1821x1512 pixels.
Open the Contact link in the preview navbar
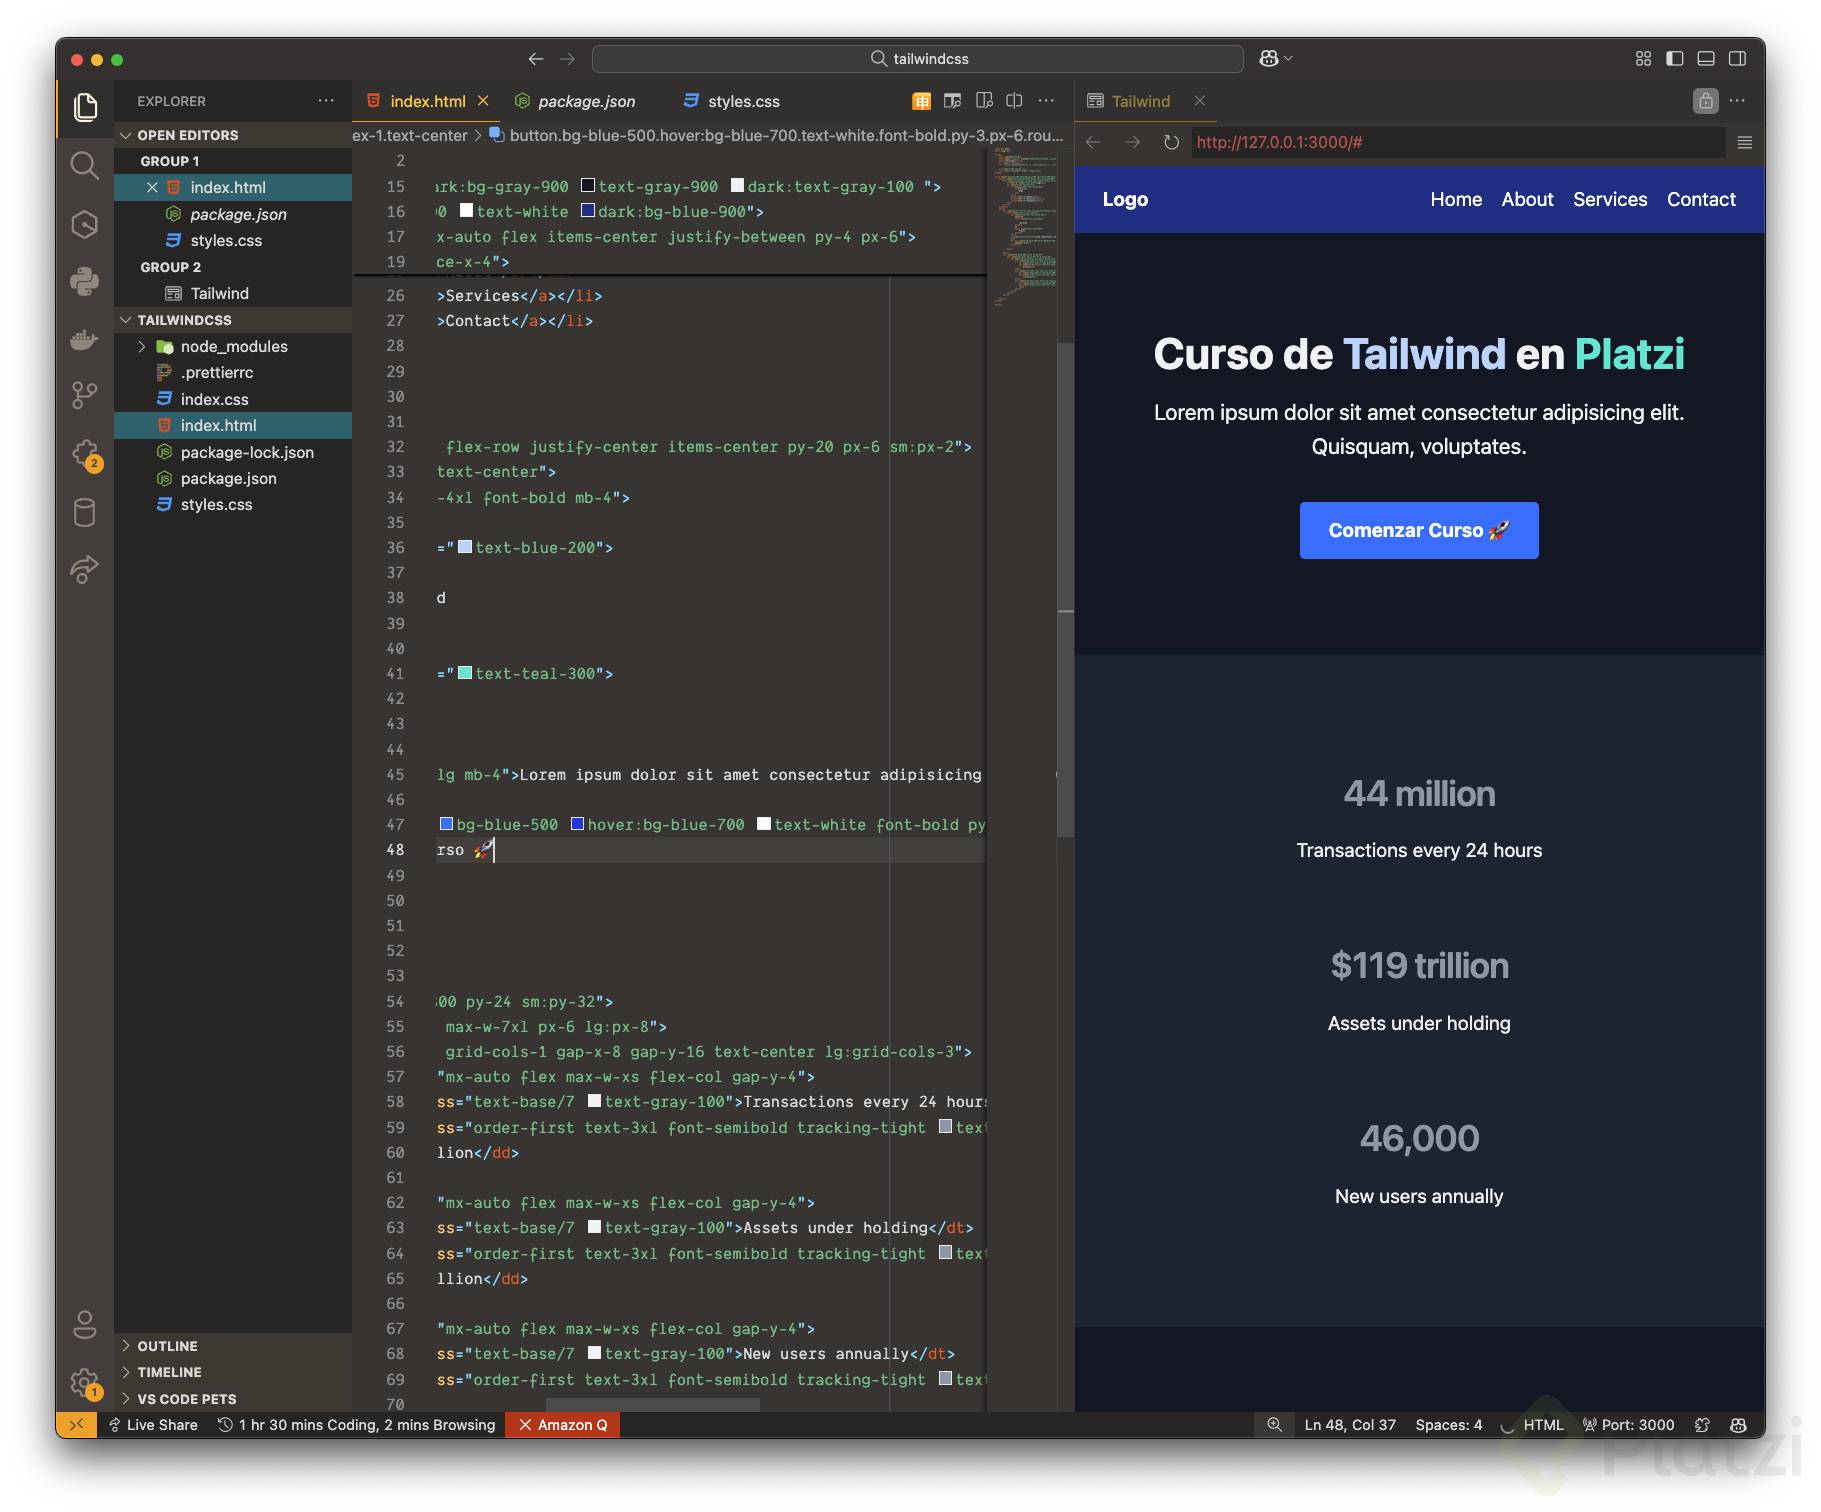point(1701,199)
